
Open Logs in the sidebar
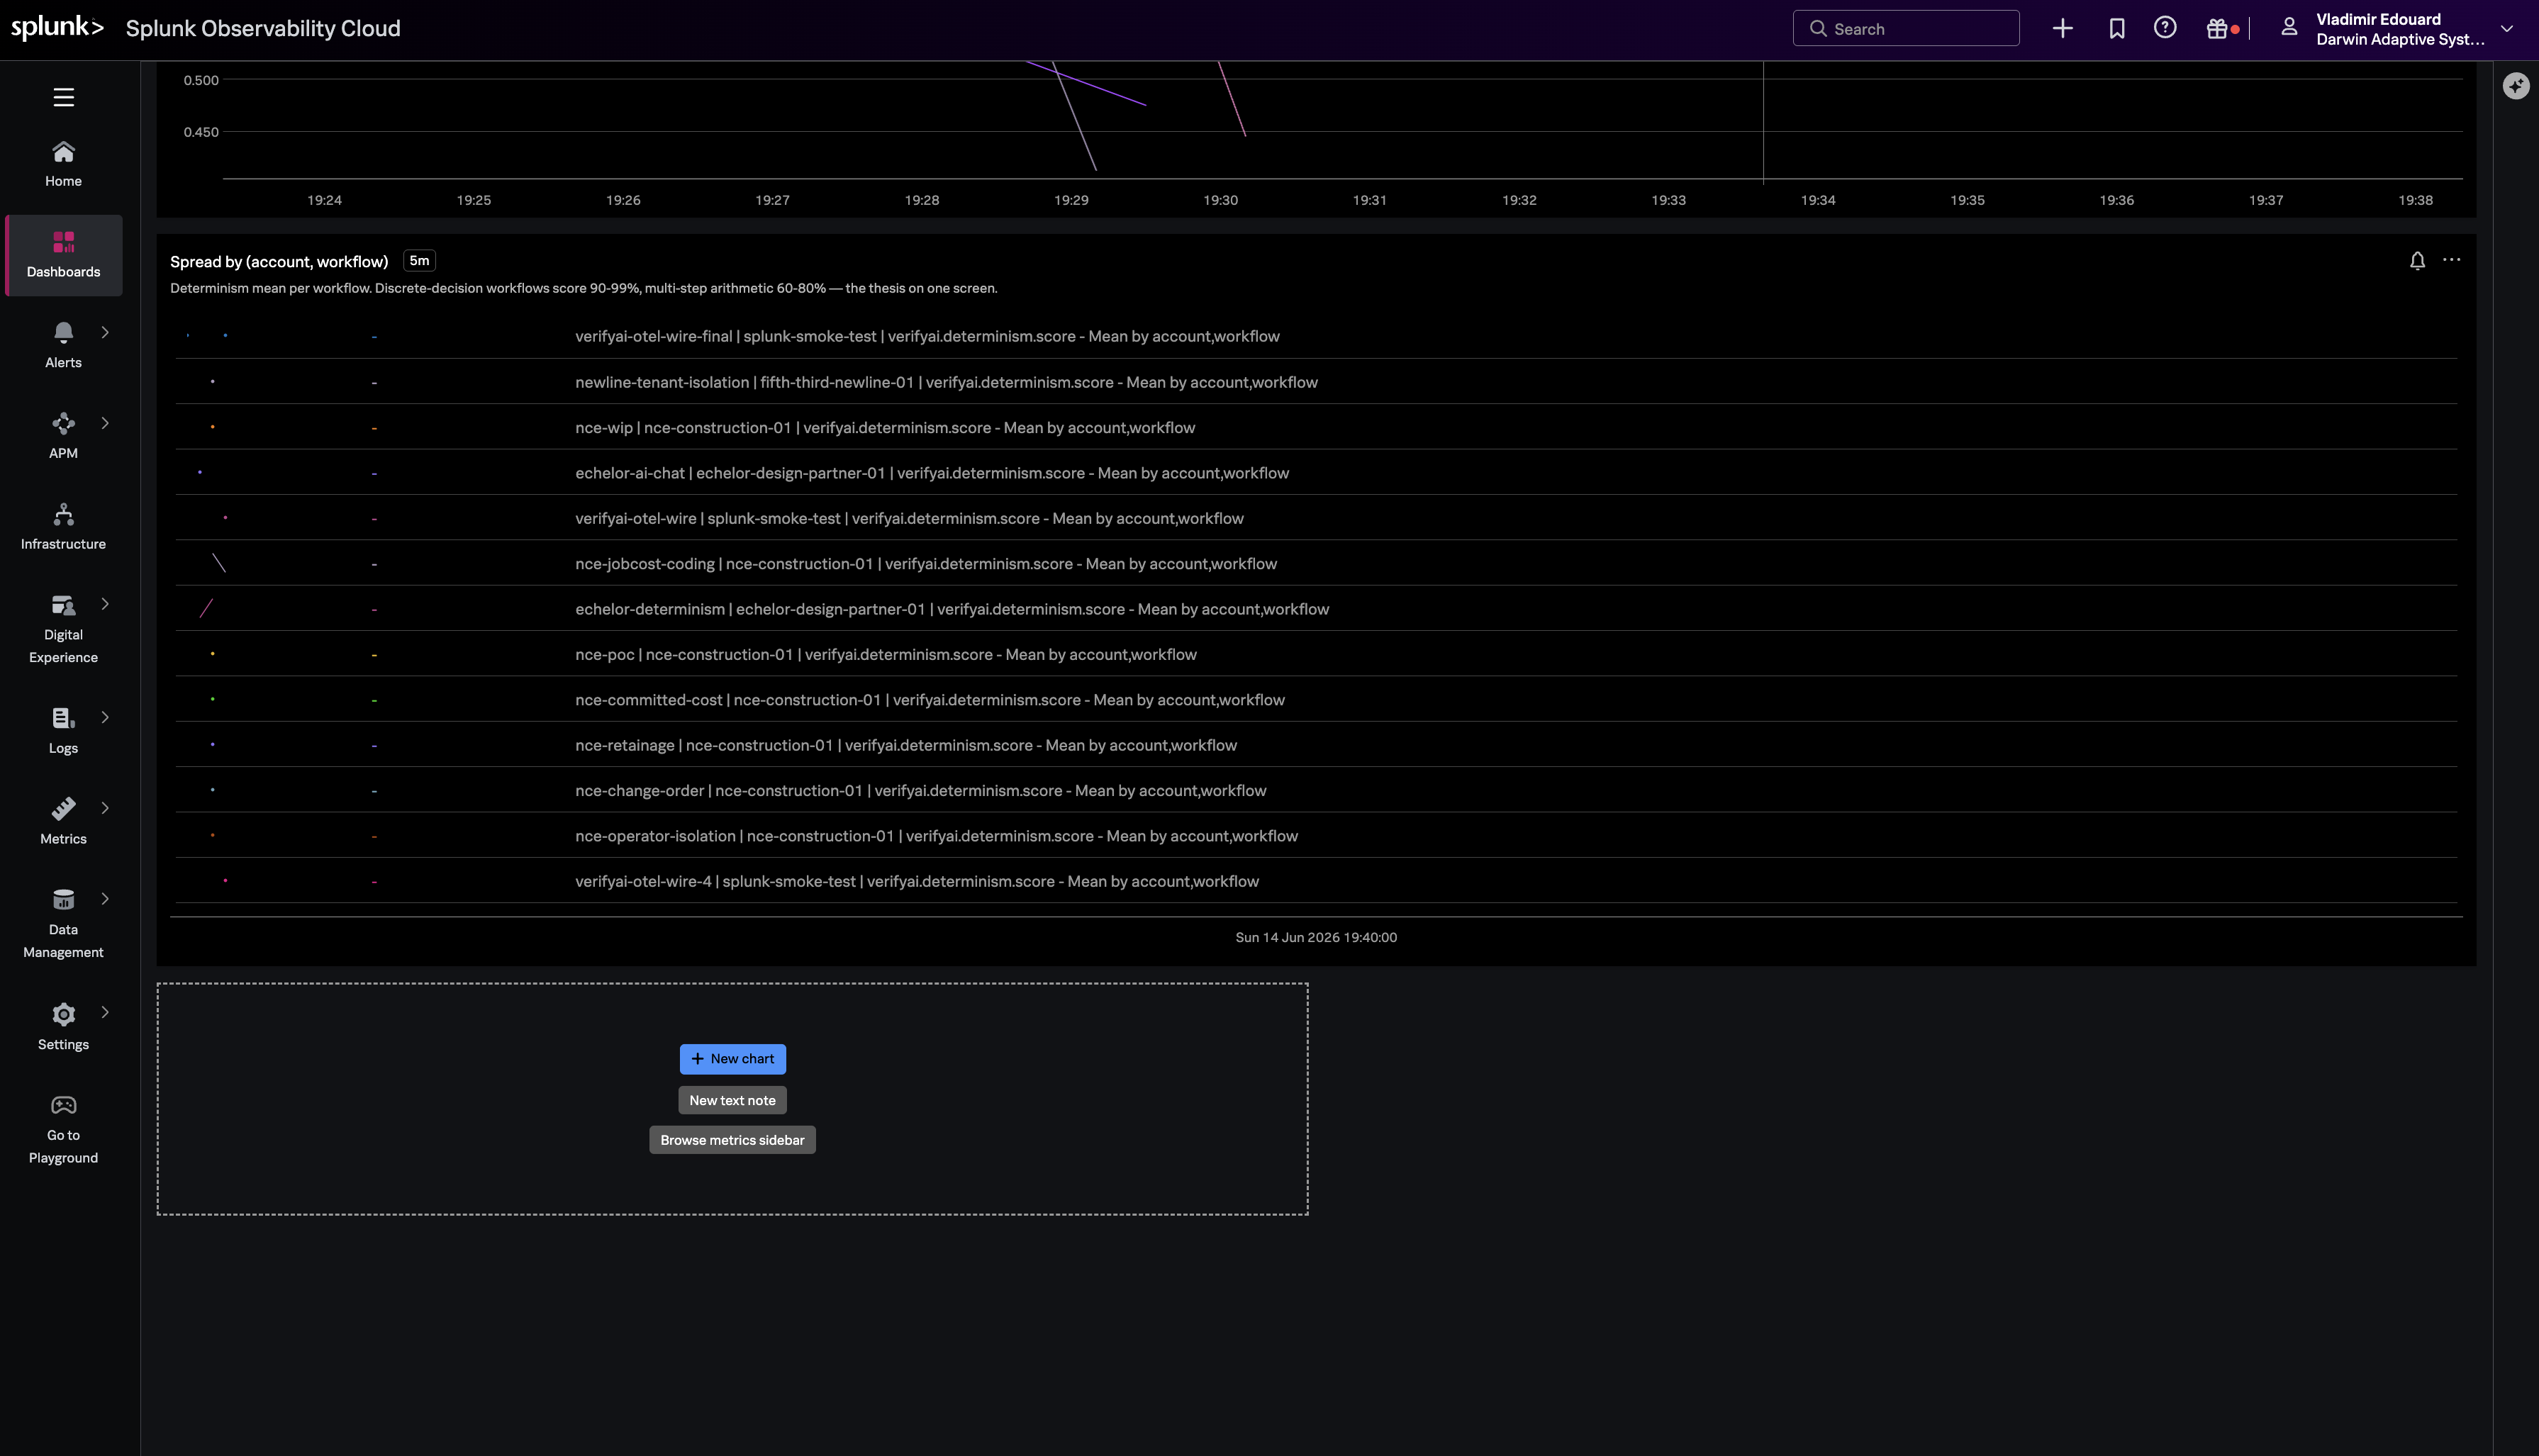63,731
